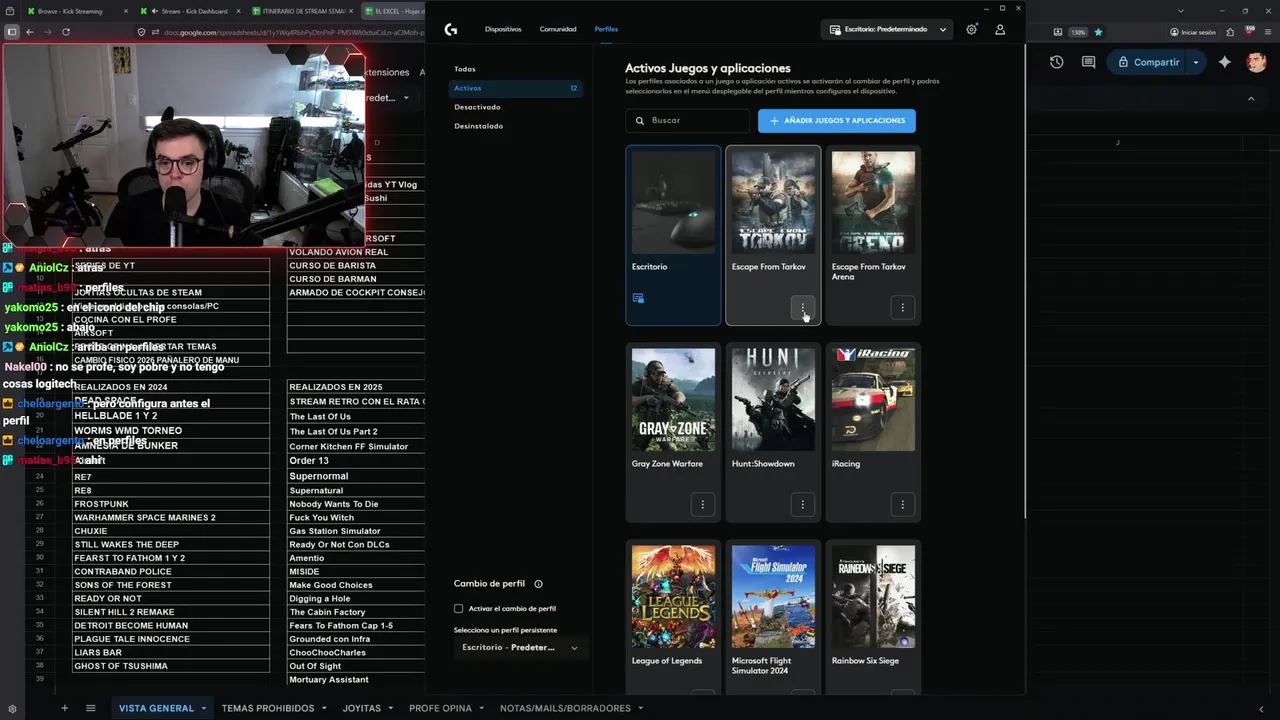The width and height of the screenshot is (1280, 720).
Task: Reload the browser page
Action: (x=66, y=32)
